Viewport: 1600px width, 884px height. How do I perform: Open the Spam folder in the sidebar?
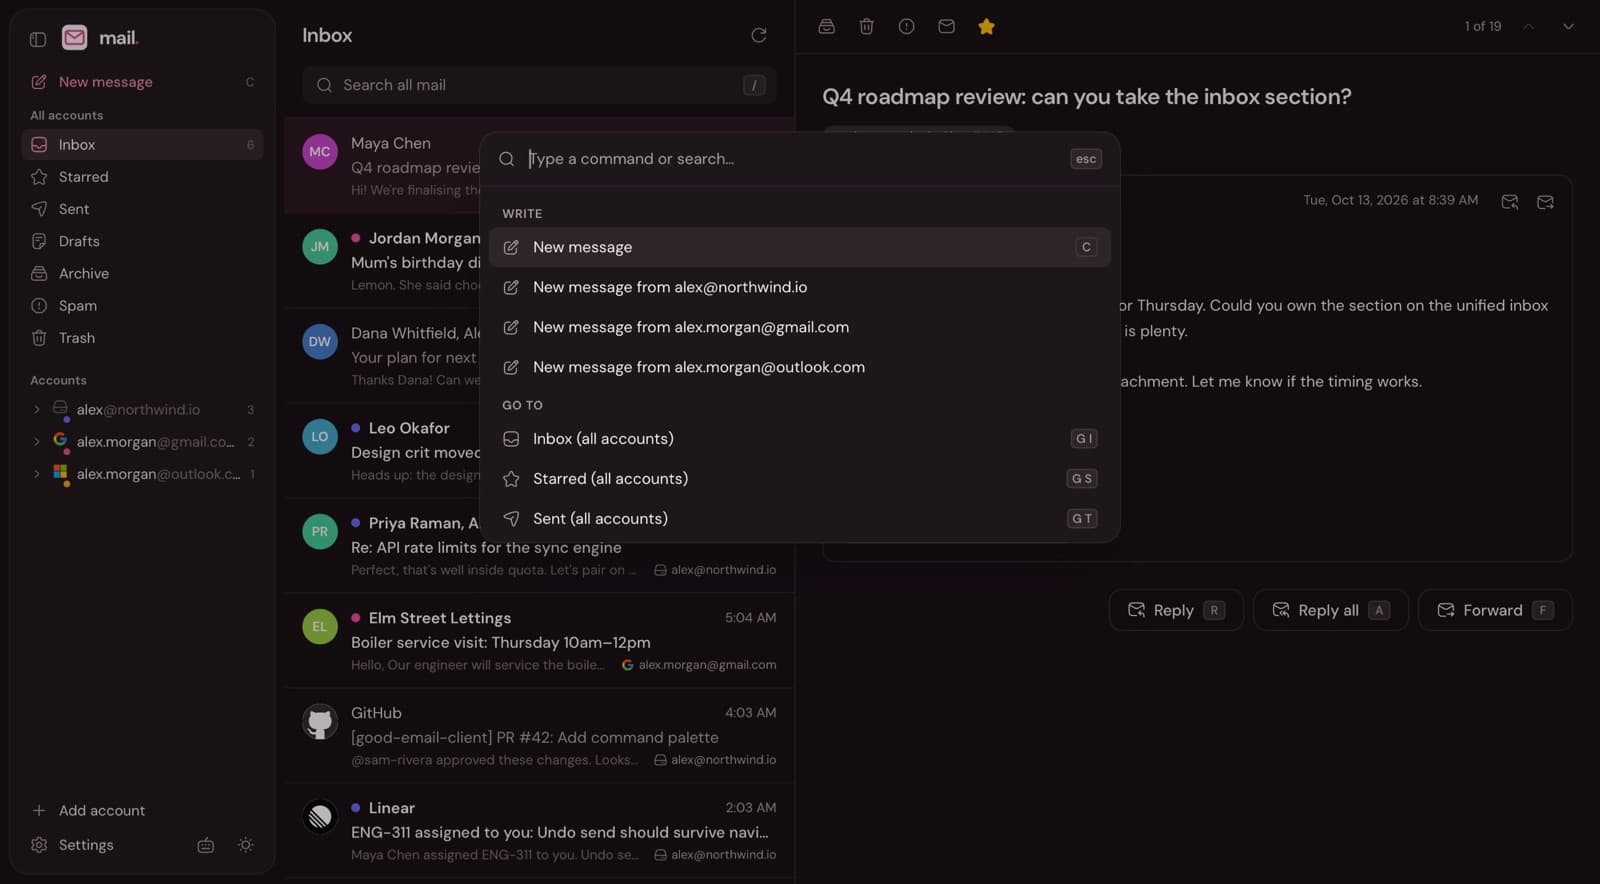[141, 305]
